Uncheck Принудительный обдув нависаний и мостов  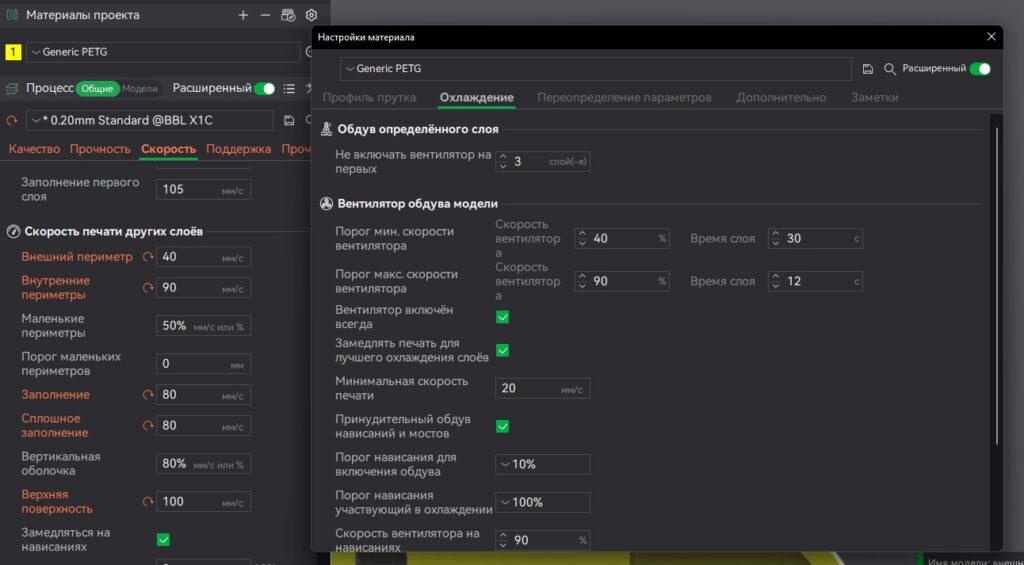click(502, 426)
